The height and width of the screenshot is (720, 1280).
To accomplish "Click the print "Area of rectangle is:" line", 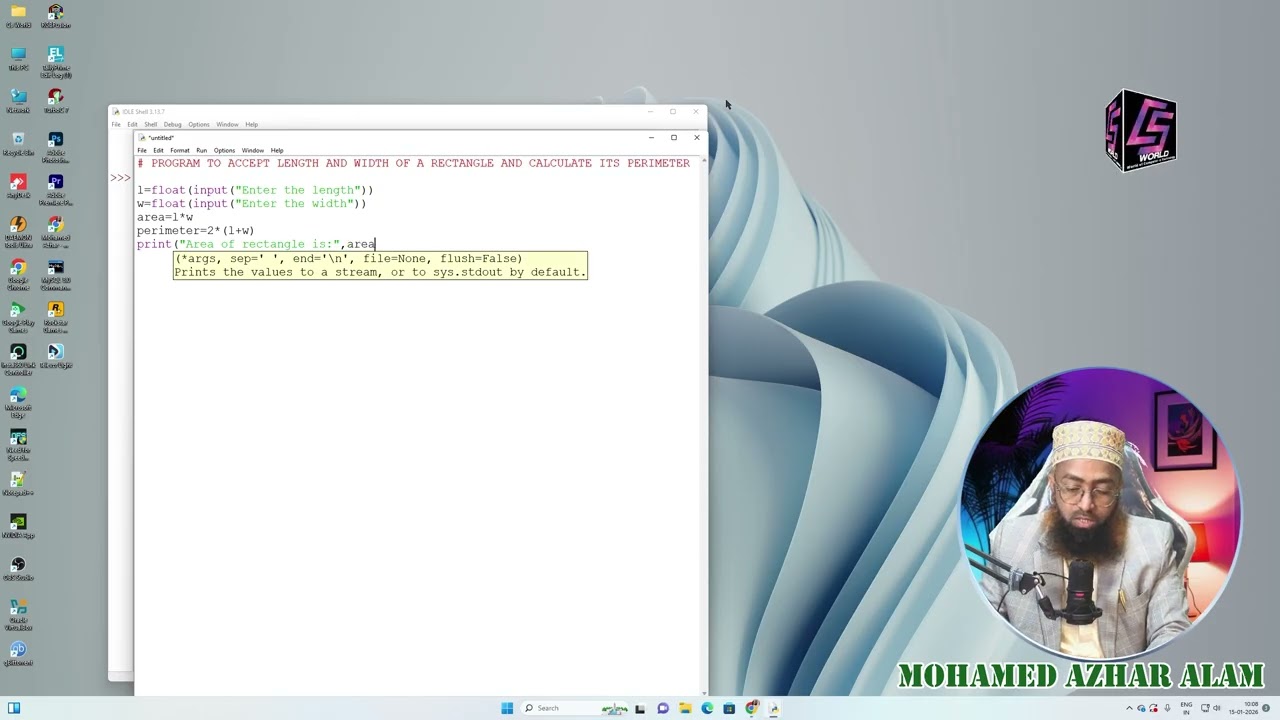I will click(256, 244).
